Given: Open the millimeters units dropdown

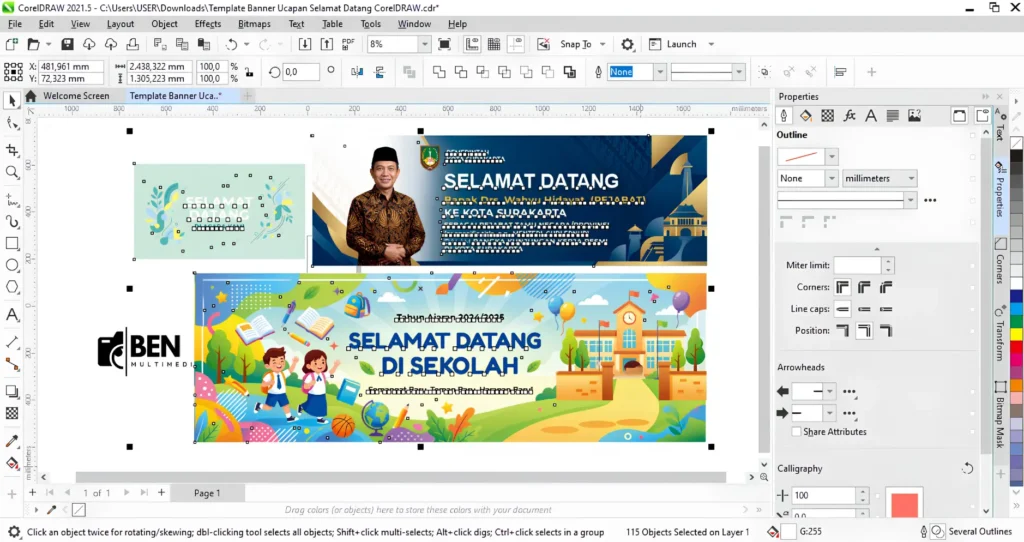Looking at the screenshot, I should coord(879,178).
